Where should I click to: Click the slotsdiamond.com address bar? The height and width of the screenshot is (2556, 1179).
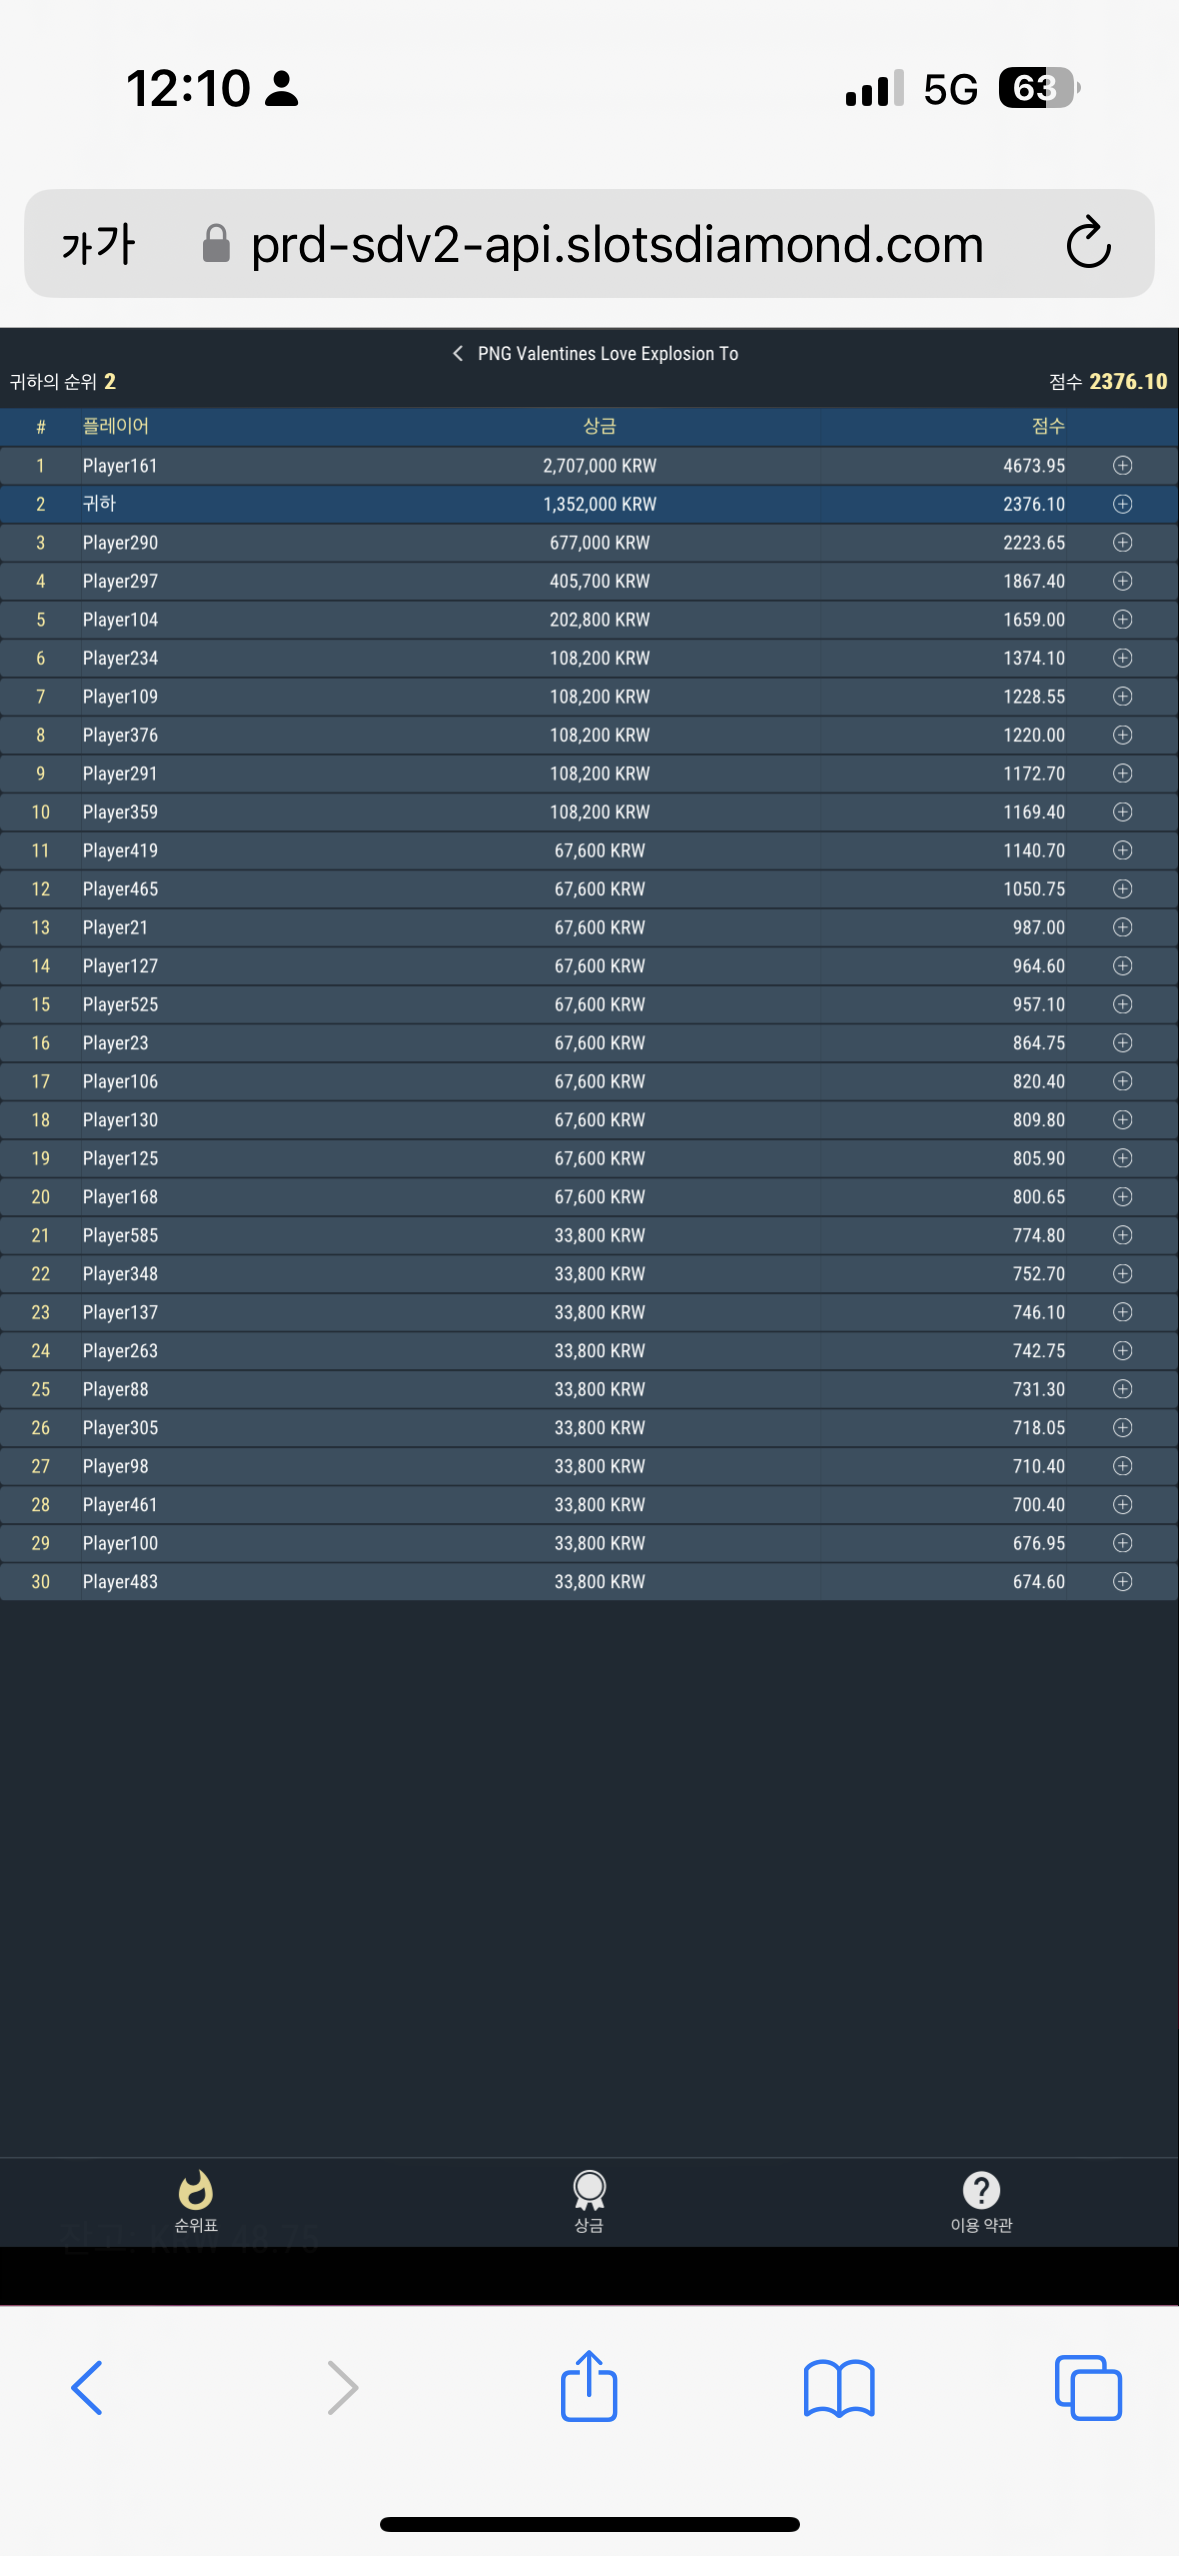pos(589,243)
